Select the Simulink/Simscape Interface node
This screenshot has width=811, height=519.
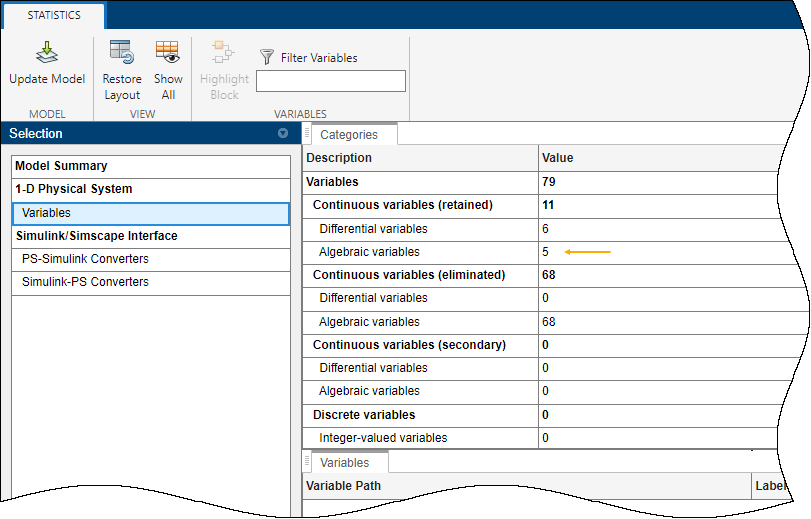tap(96, 236)
